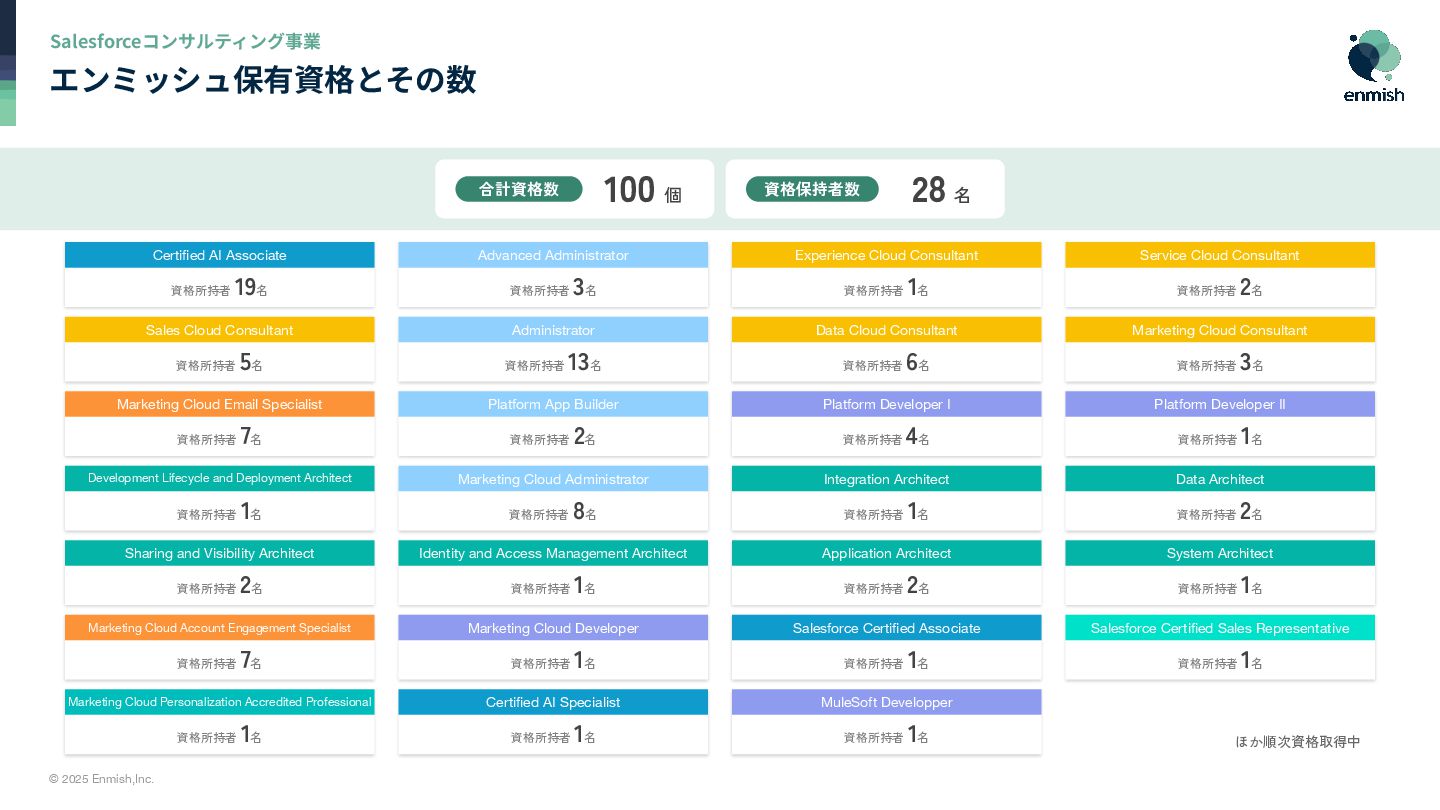Click the Salesforceコンサルティング事業 subtitle
1440x810 pixels.
tap(185, 41)
